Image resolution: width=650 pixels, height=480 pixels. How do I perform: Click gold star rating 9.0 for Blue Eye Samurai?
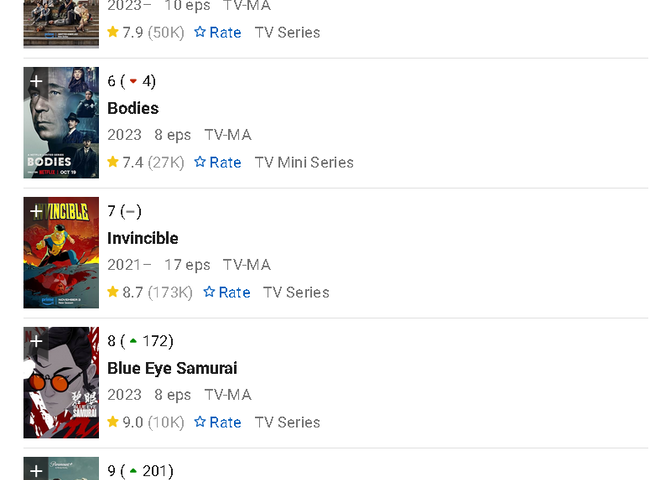tap(113, 422)
